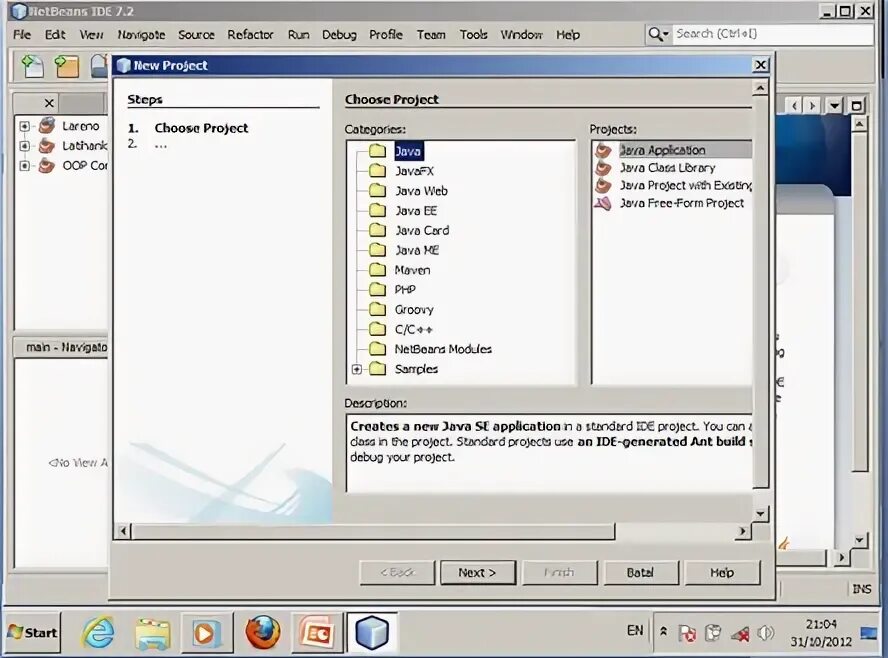Open the File menu
888x658 pixels.
pos(22,35)
